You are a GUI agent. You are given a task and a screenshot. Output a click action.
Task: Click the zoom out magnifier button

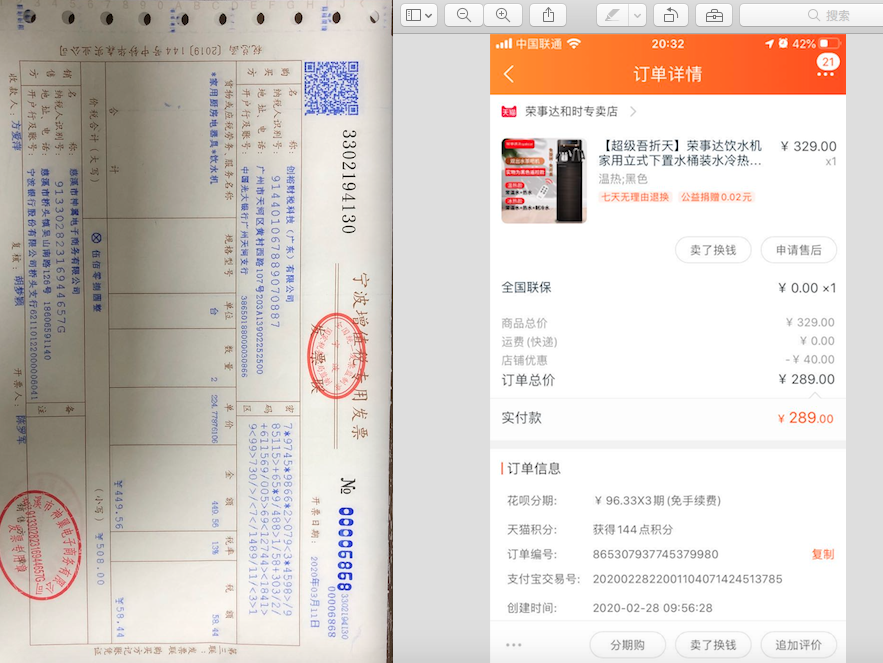(464, 15)
